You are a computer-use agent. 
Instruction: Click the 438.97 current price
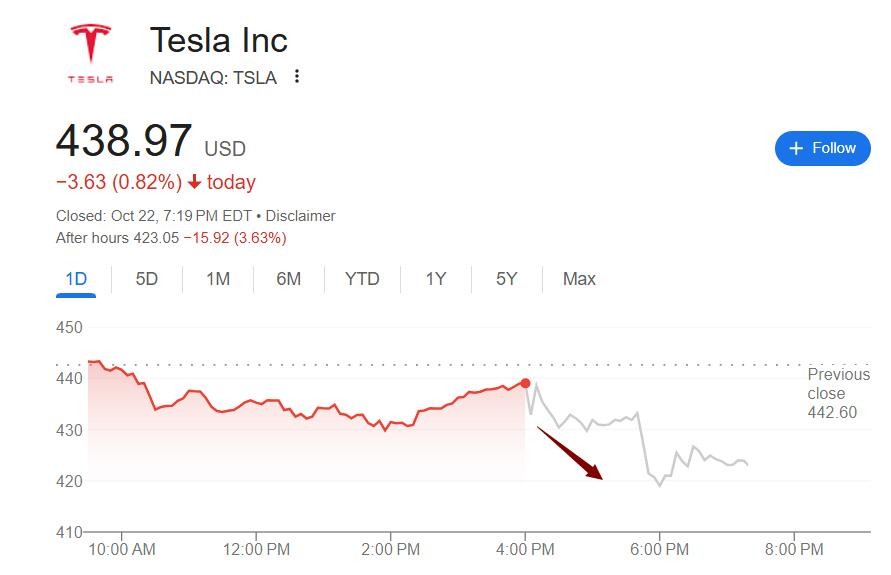click(x=123, y=141)
